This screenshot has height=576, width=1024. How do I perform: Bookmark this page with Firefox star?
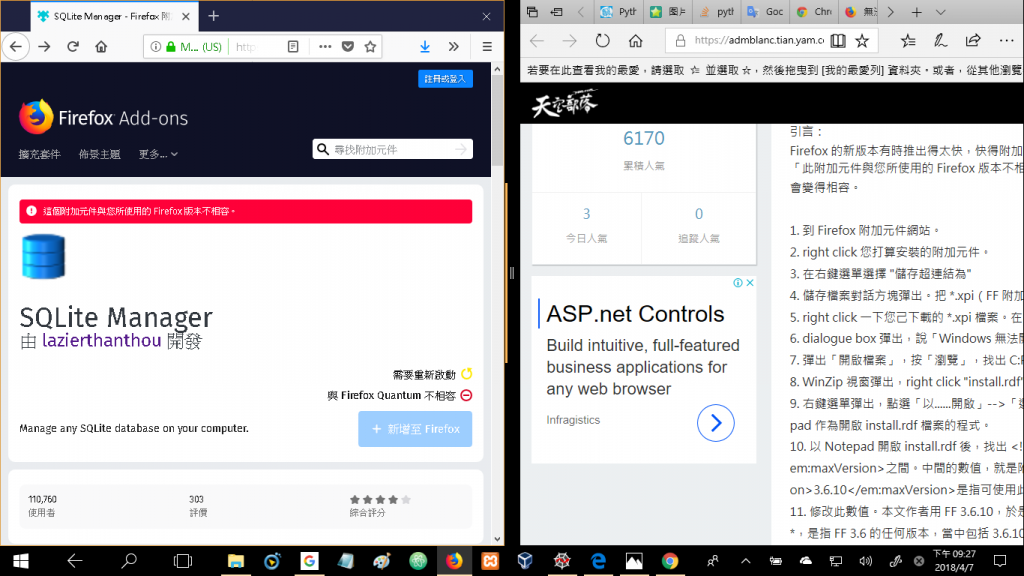click(370, 47)
